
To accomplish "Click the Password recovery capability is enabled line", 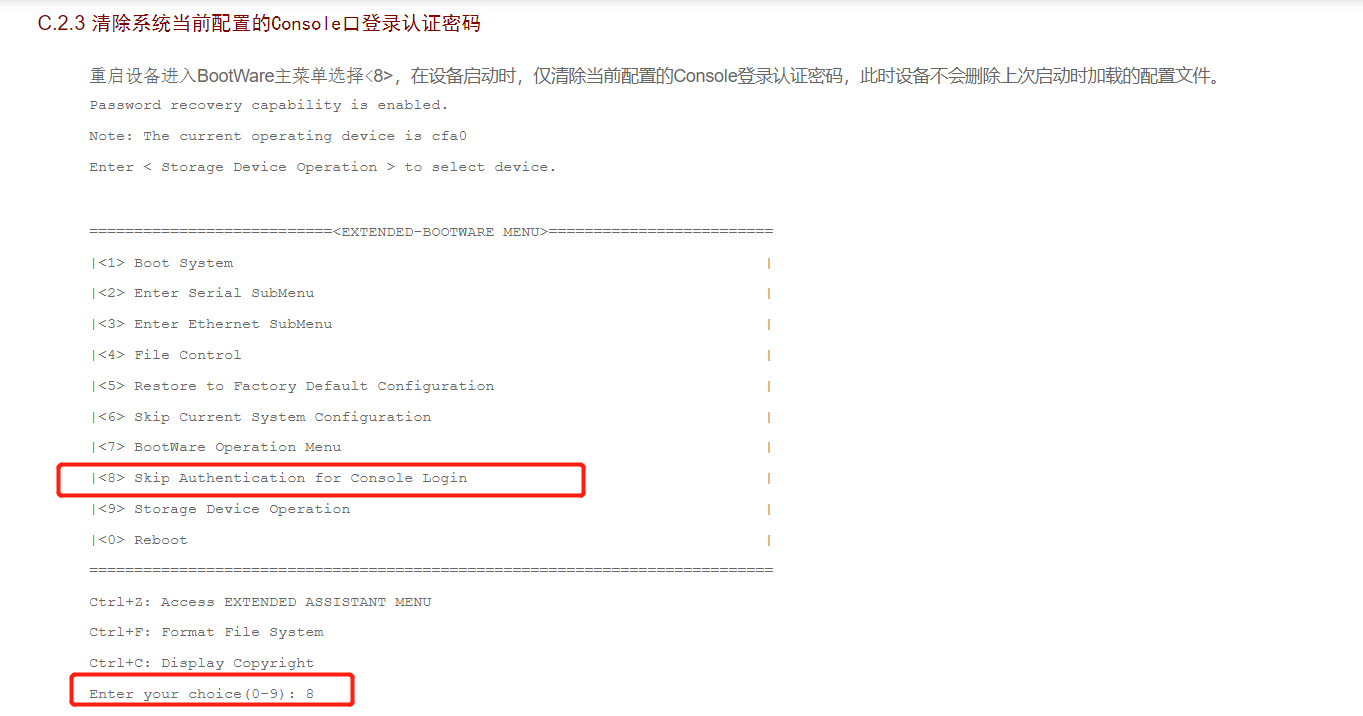I will point(269,105).
